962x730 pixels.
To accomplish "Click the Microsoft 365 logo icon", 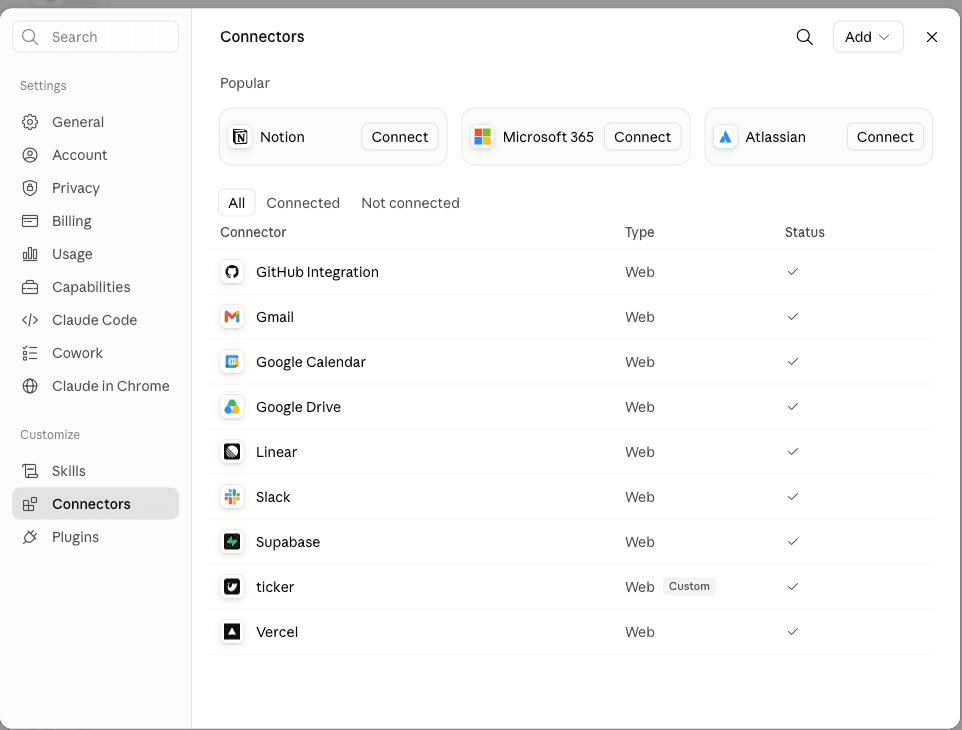I will point(482,137).
